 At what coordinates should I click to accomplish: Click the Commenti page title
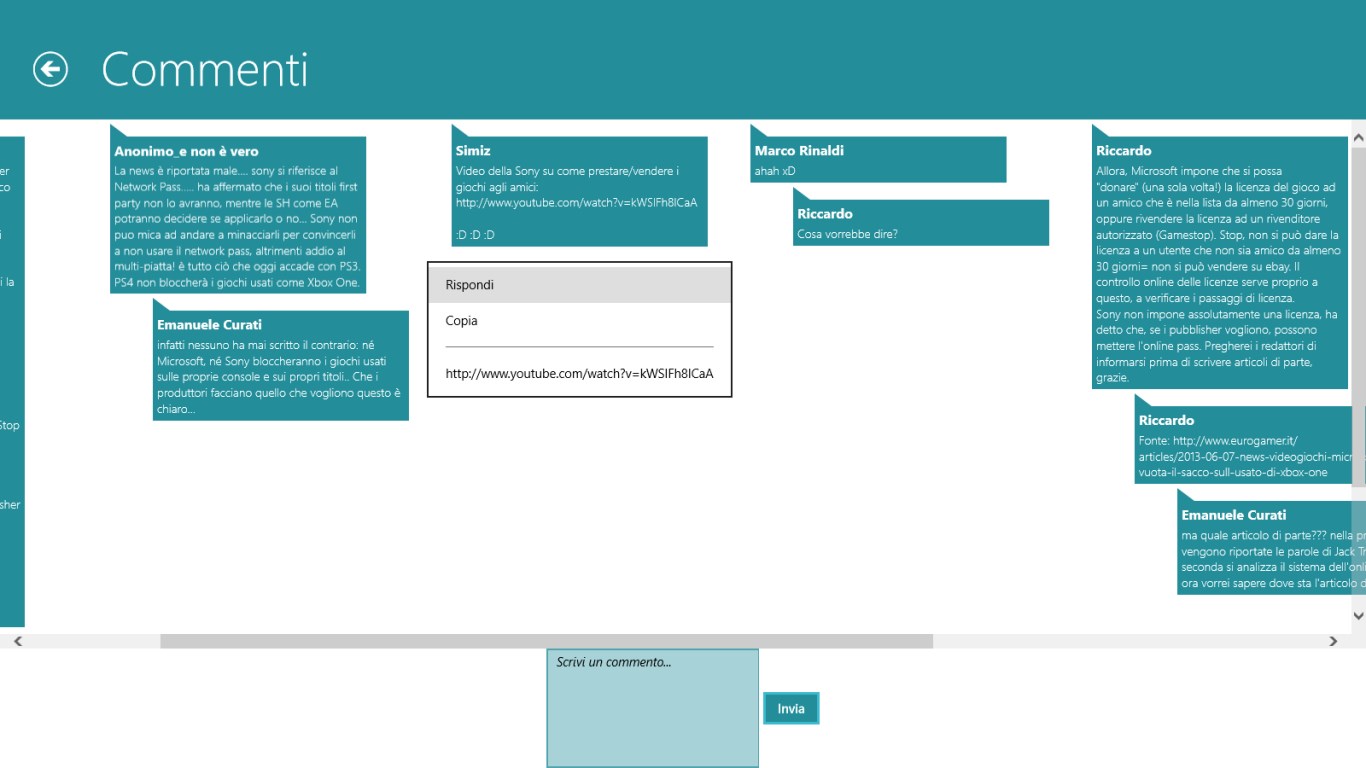[205, 70]
